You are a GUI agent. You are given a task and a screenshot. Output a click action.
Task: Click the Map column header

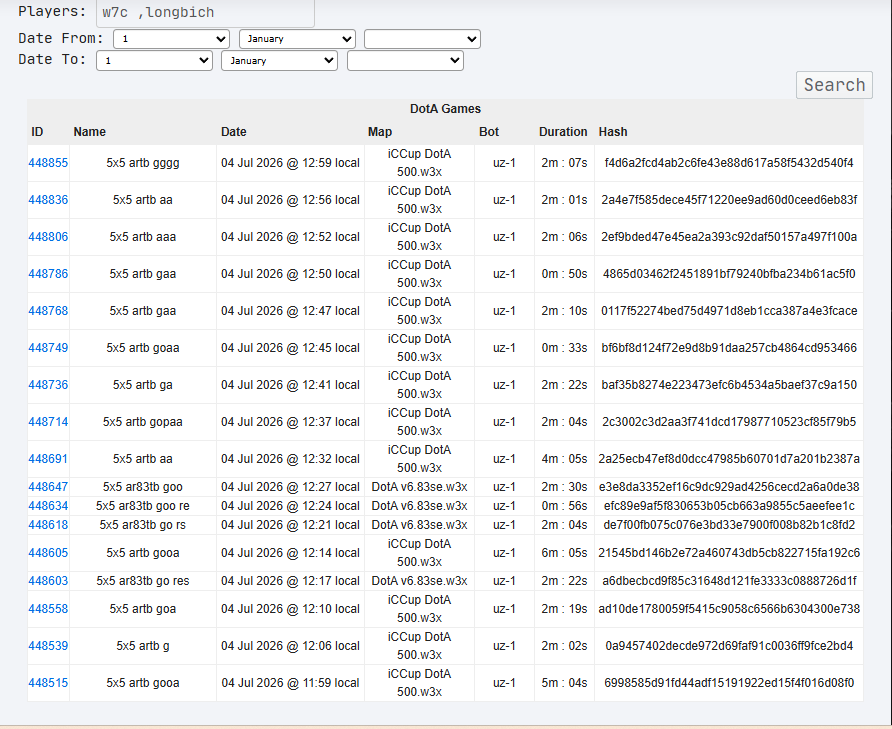[x=380, y=132]
